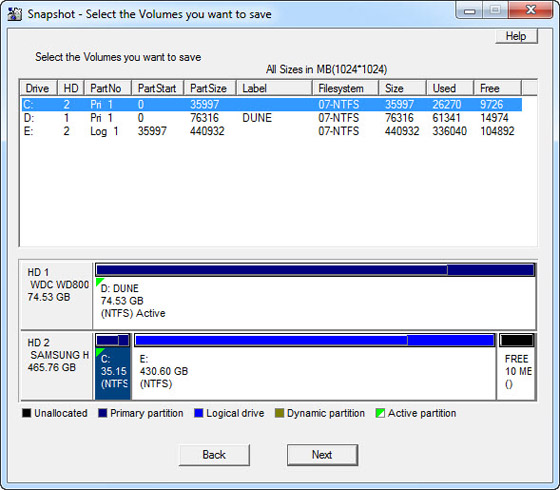The height and width of the screenshot is (490, 560).
Task: Close the Snapshot window
Action: point(531,10)
